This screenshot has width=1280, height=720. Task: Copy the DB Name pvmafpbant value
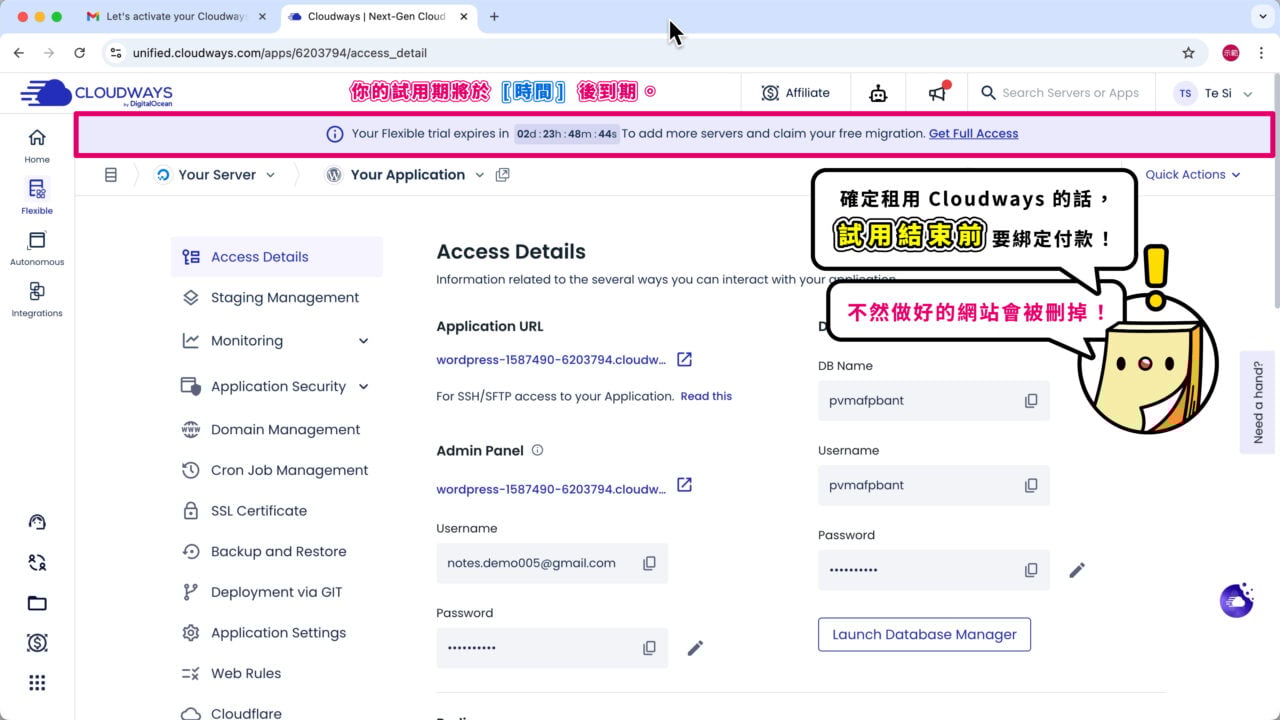(1031, 400)
